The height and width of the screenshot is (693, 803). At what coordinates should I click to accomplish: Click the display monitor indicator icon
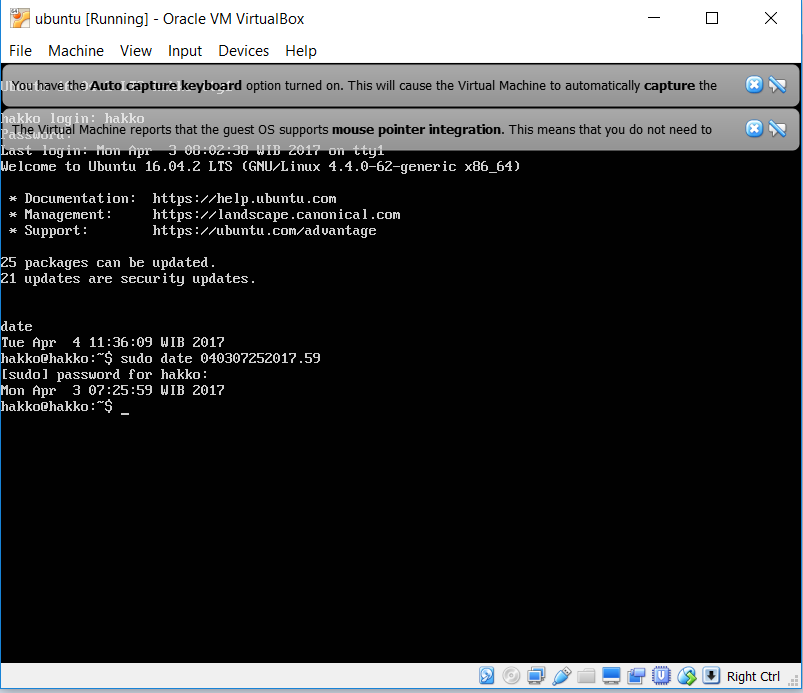point(611,676)
